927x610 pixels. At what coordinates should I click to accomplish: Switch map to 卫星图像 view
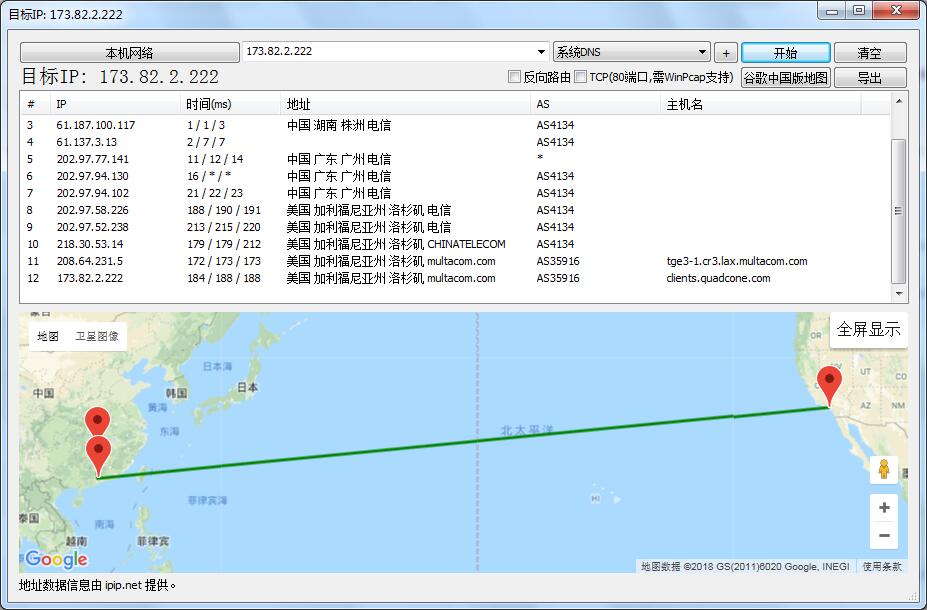[x=97, y=337]
